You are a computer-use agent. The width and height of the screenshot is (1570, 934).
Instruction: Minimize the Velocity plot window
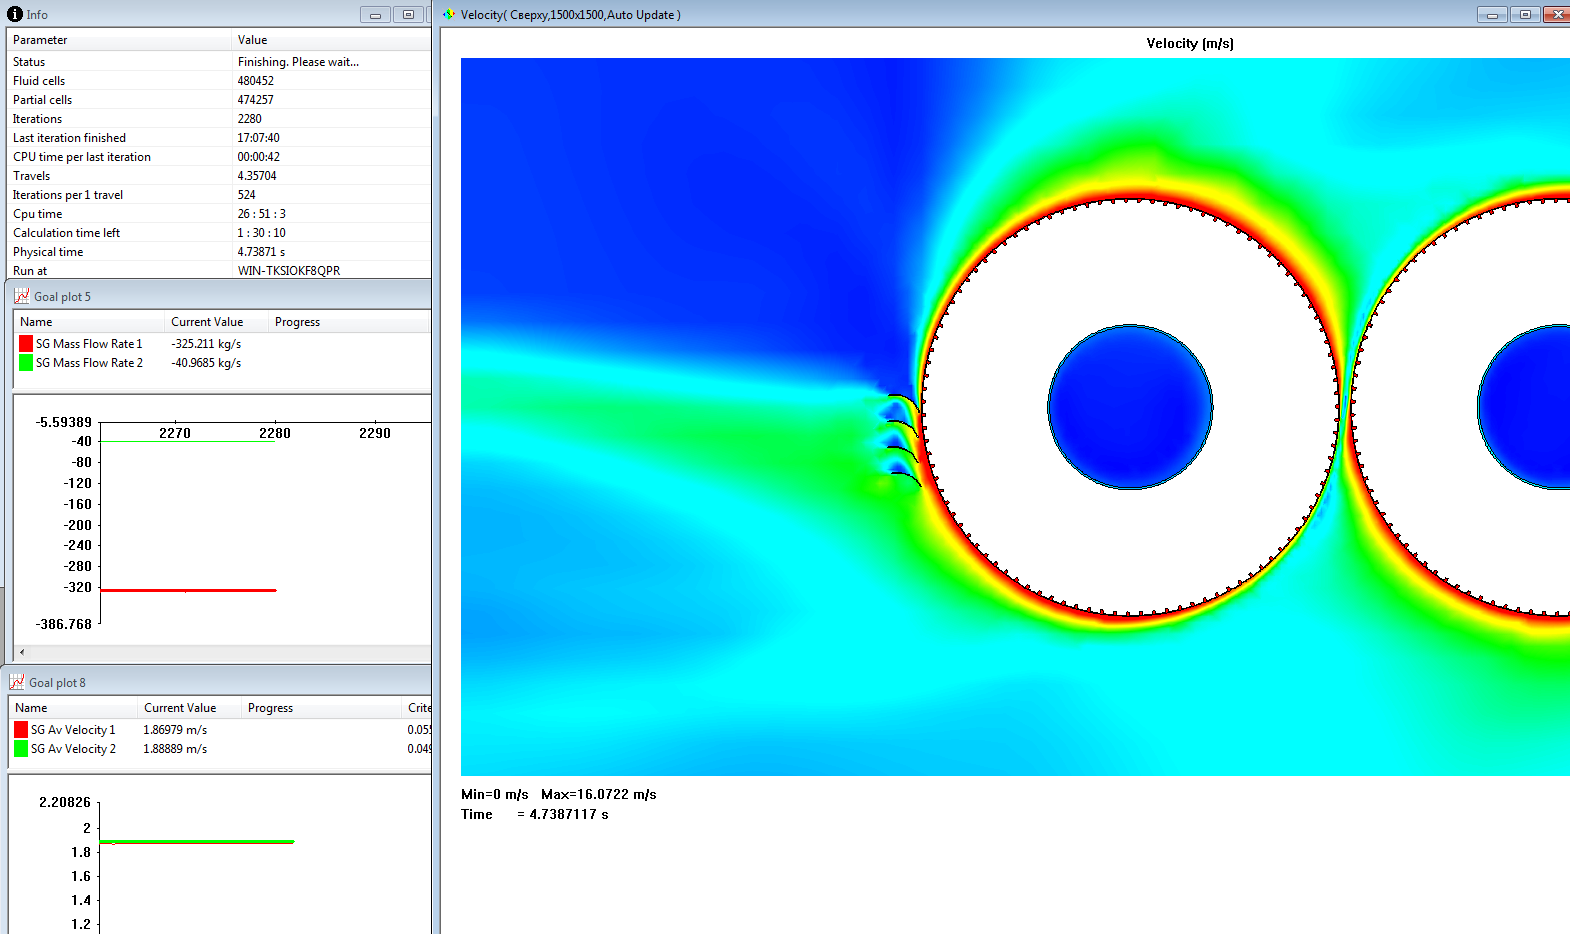(1492, 15)
